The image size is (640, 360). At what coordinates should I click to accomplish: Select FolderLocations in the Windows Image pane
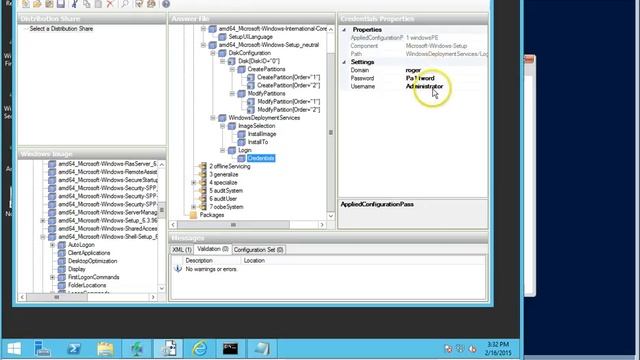pos(87,285)
